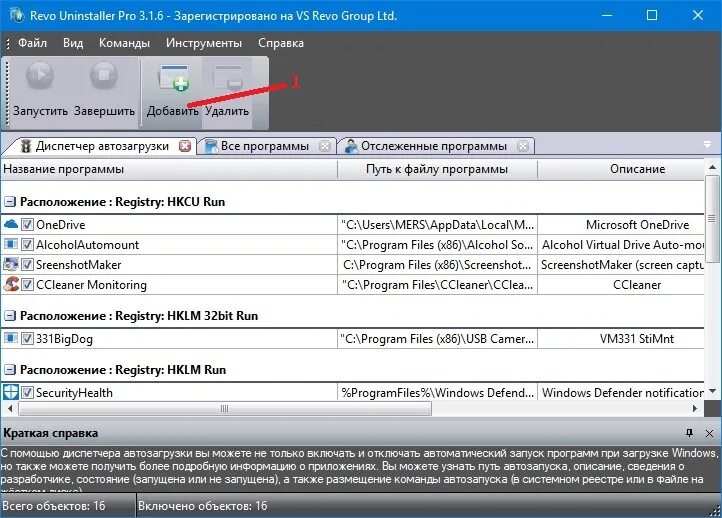Click the Windows Defender notification description
The height and width of the screenshot is (518, 722).
pos(621,393)
